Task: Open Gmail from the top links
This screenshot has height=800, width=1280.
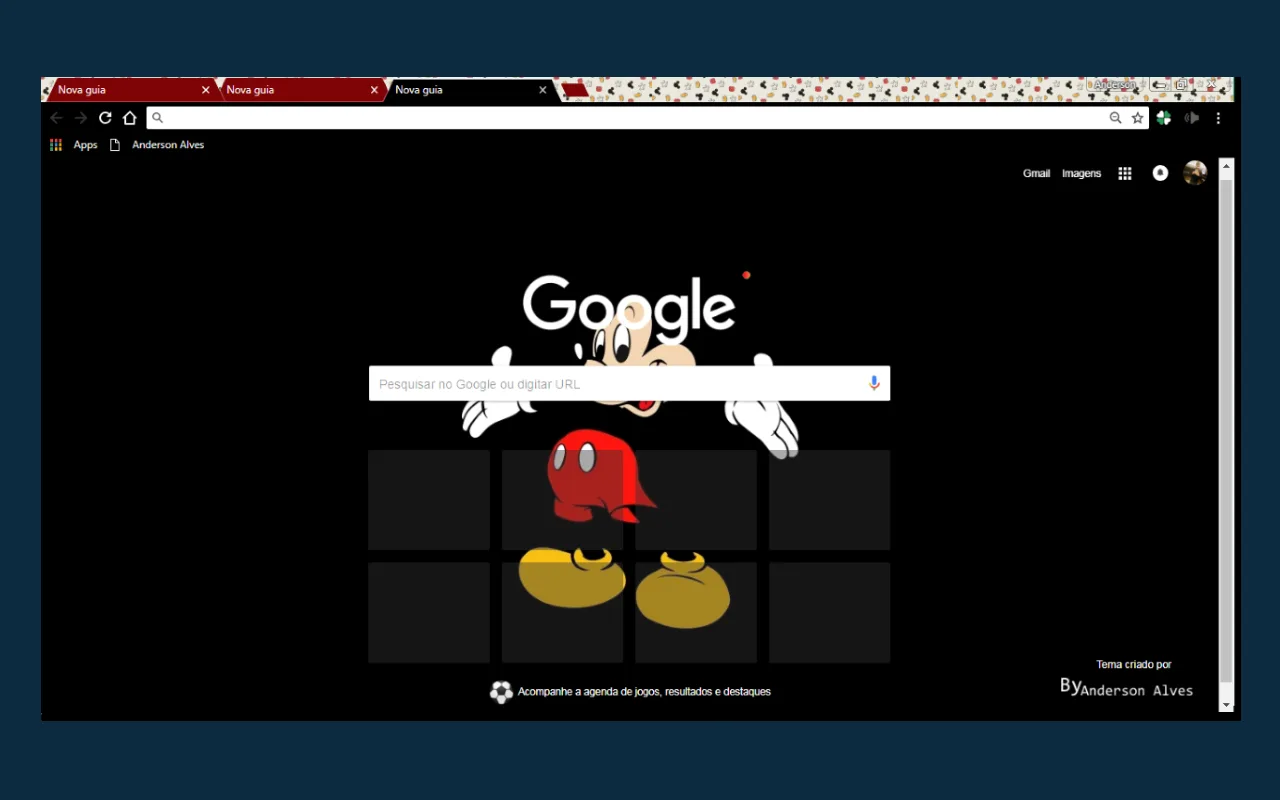Action: coord(1036,173)
